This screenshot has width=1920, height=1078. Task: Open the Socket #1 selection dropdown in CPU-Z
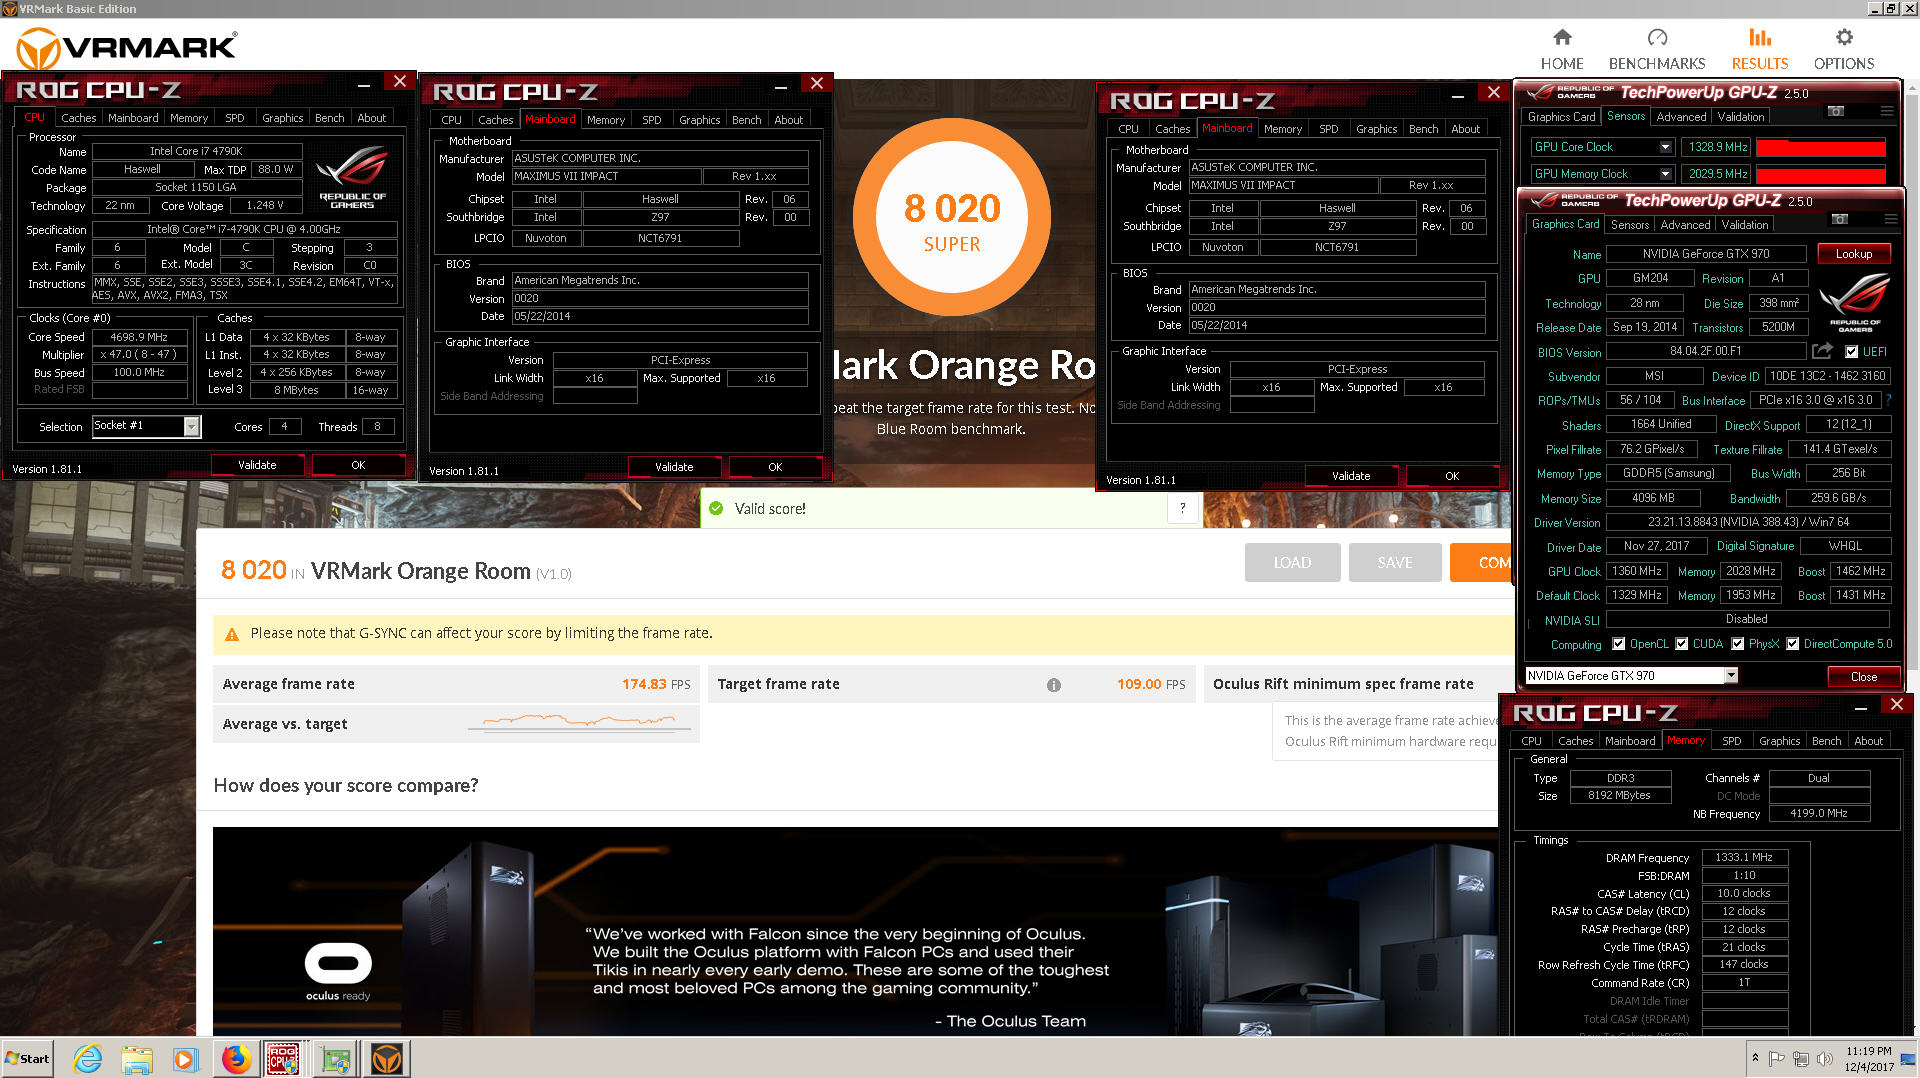tap(147, 426)
